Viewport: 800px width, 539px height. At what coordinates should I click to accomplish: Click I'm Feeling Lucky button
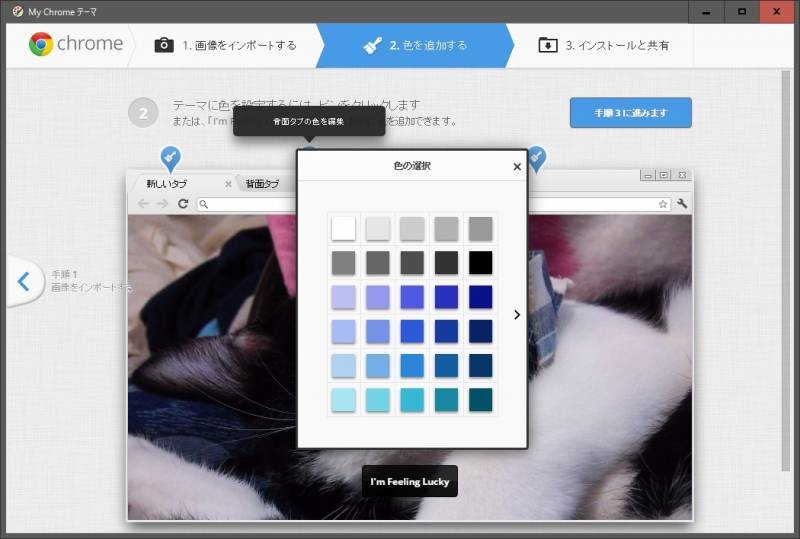point(410,481)
